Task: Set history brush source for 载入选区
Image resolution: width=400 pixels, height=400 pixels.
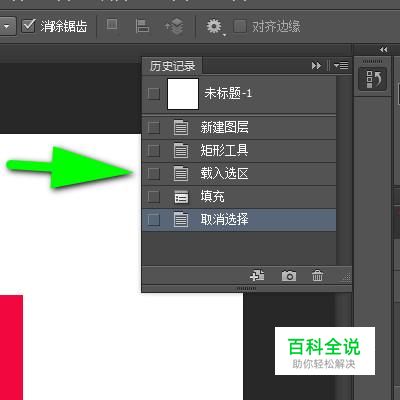Action: tap(153, 174)
